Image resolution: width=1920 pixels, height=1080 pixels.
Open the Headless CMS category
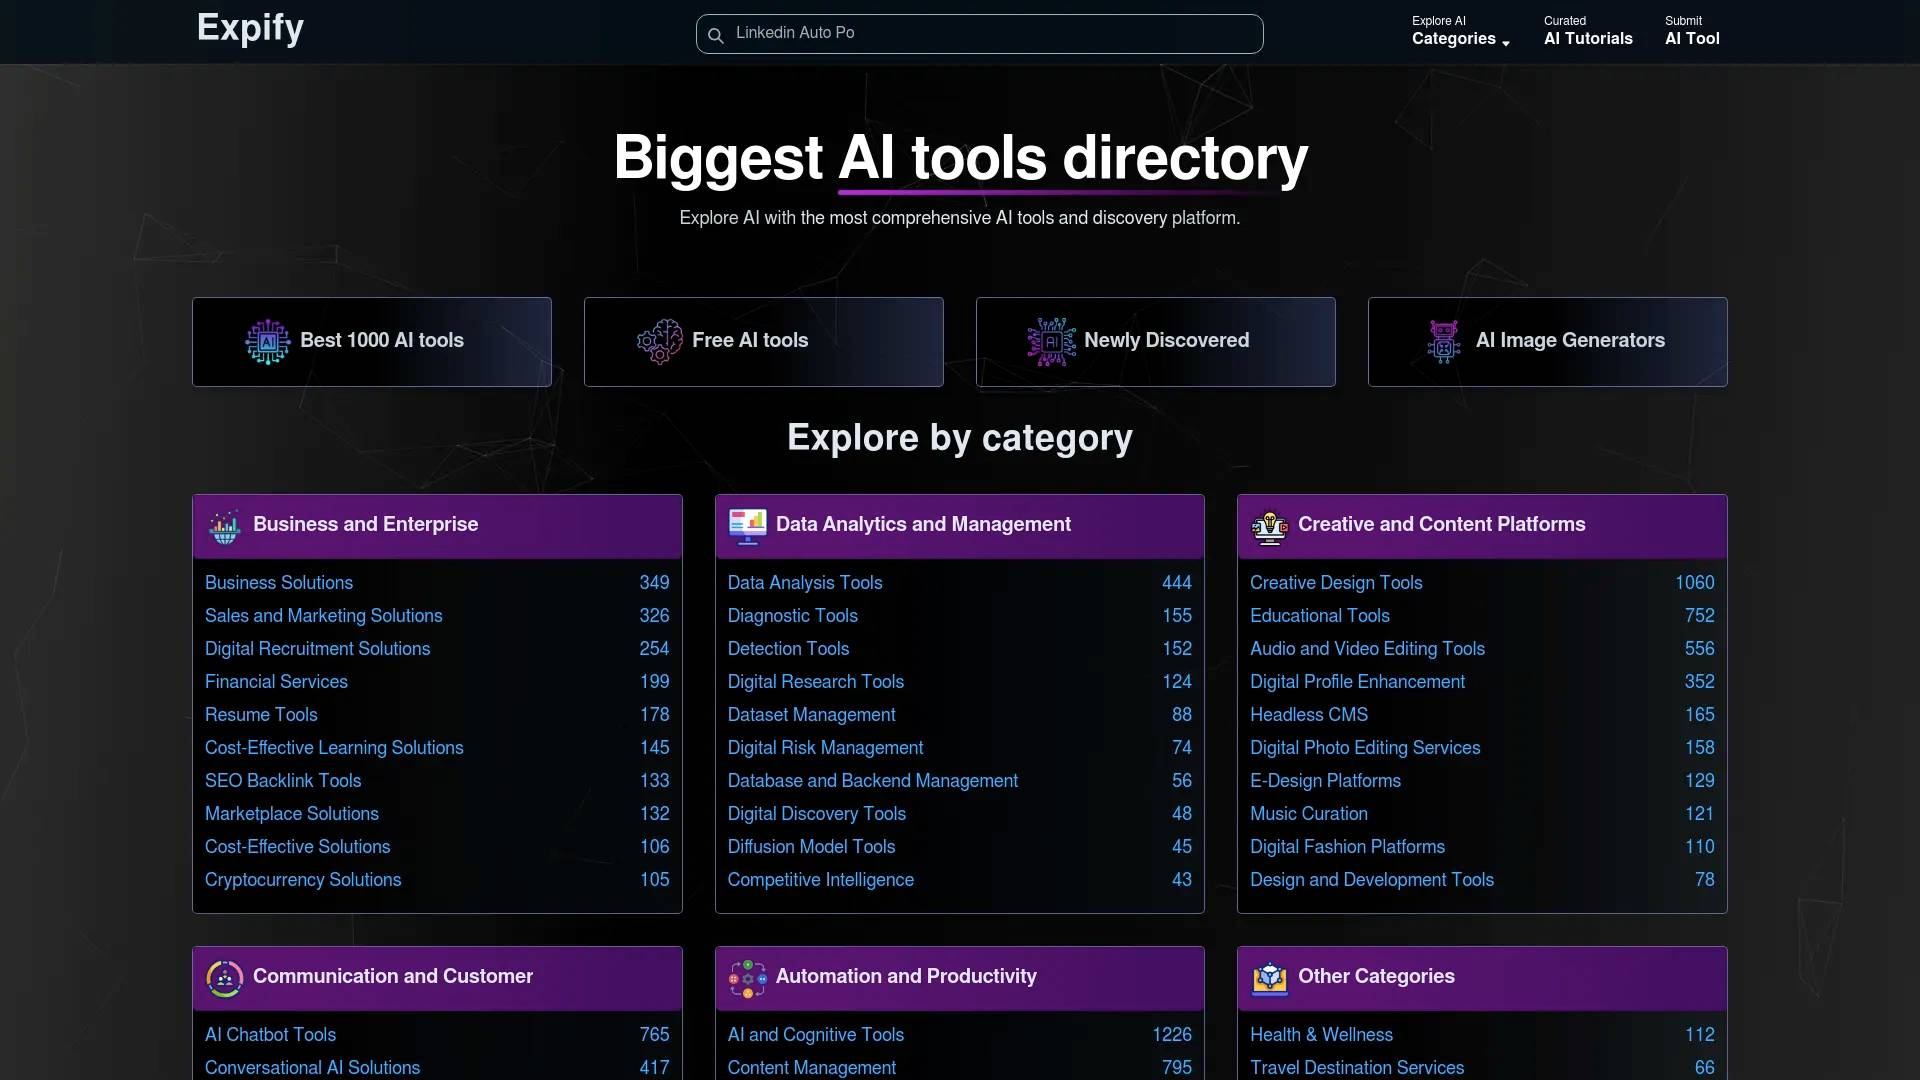(x=1309, y=714)
